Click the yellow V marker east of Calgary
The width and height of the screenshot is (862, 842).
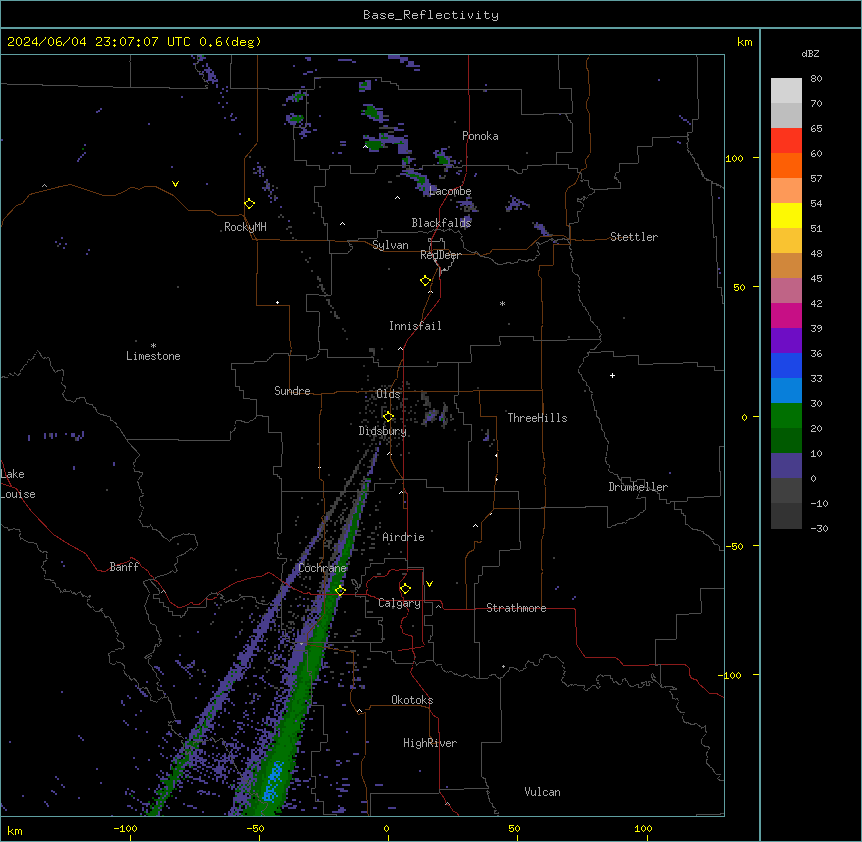(429, 584)
